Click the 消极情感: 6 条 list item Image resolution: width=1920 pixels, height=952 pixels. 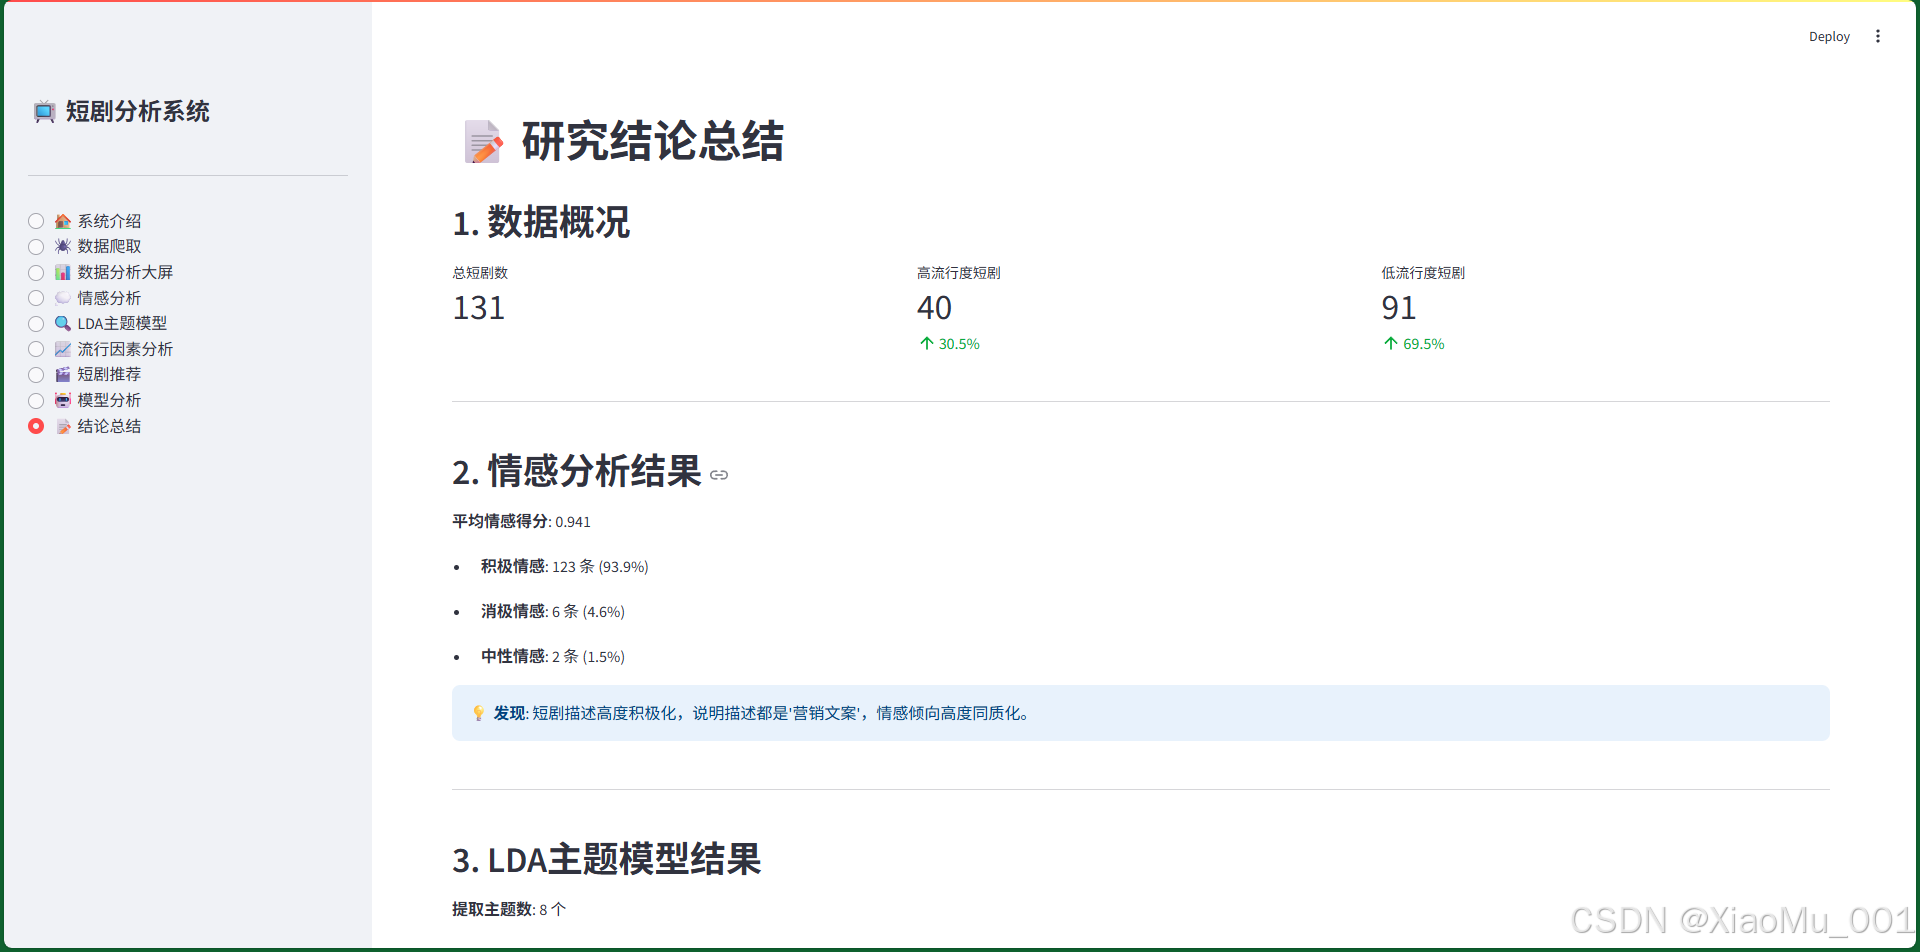(553, 611)
